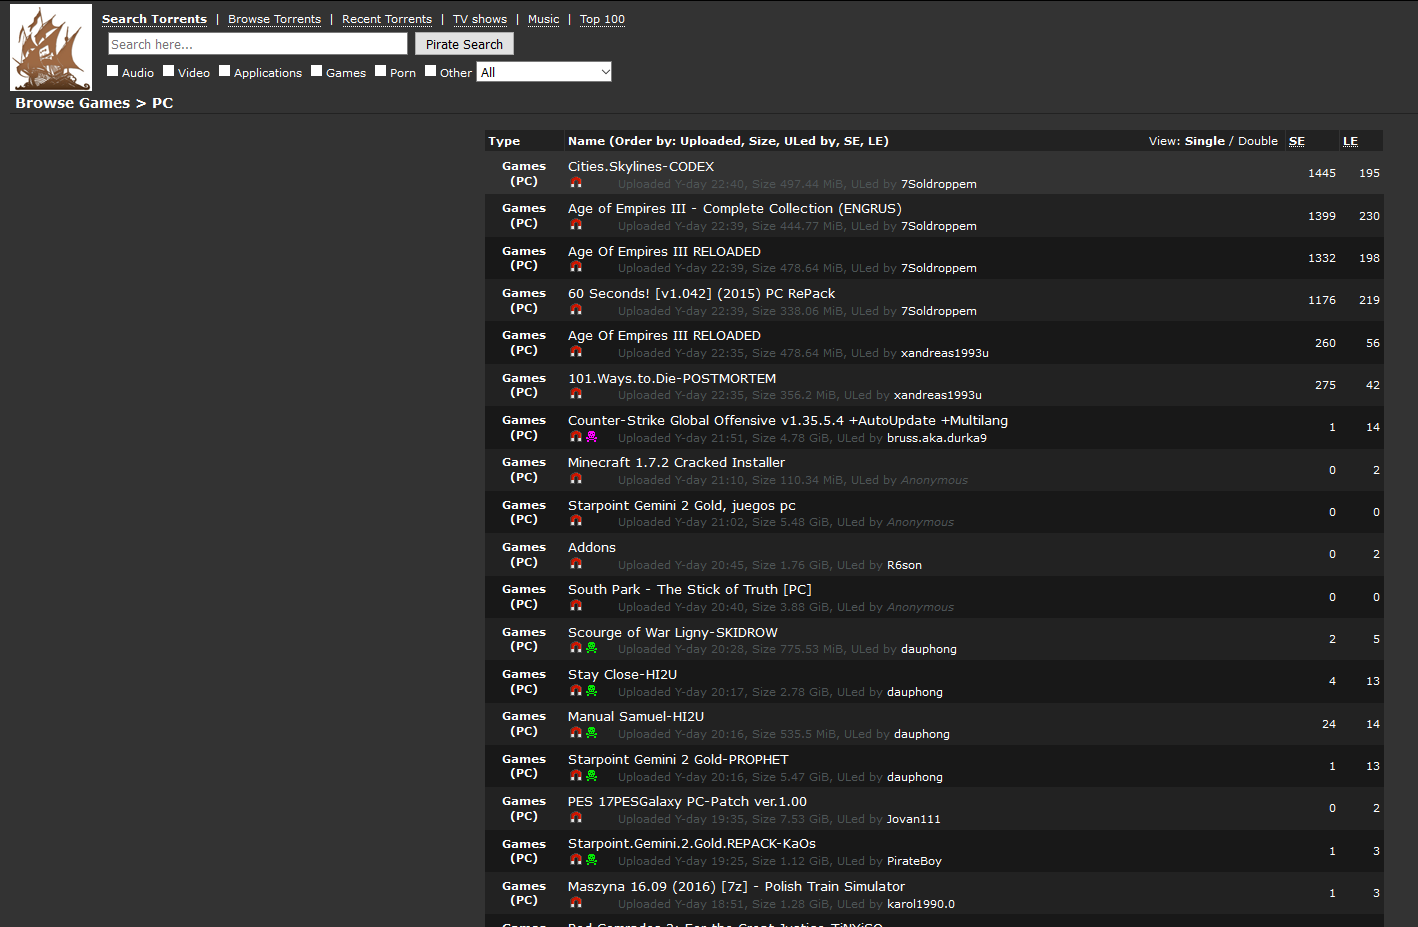Order by Size in Name header

tap(762, 141)
